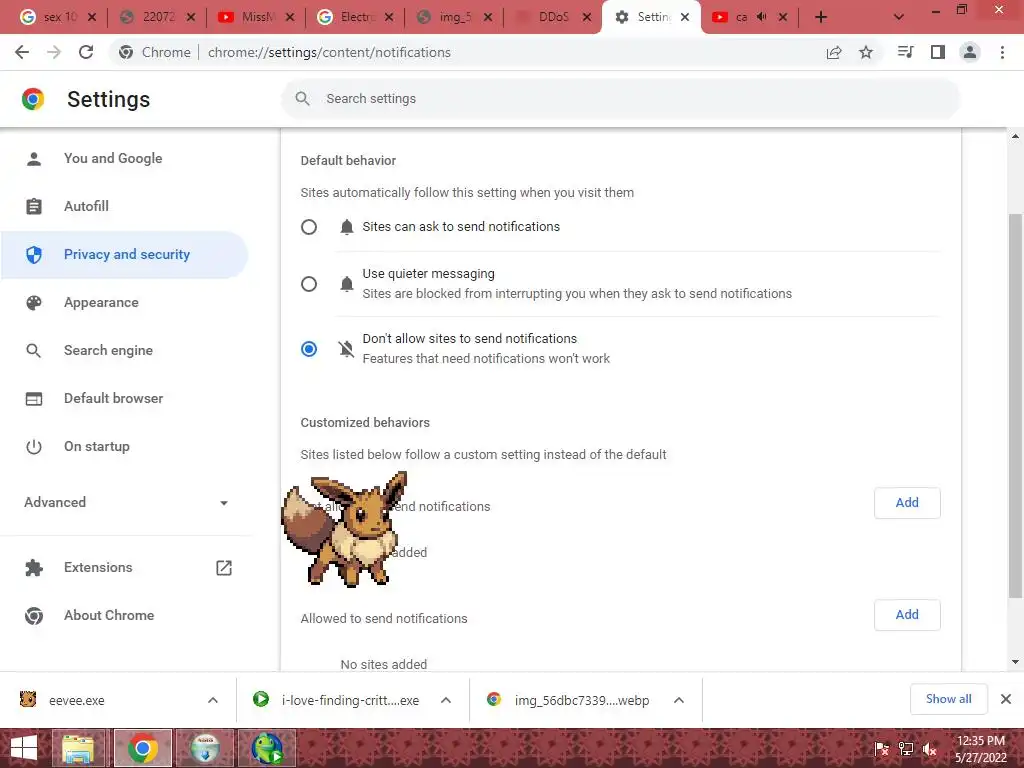Open the taskbar clock showing 12:35 PM
Image resolution: width=1024 pixels, height=768 pixels.
[981, 748]
